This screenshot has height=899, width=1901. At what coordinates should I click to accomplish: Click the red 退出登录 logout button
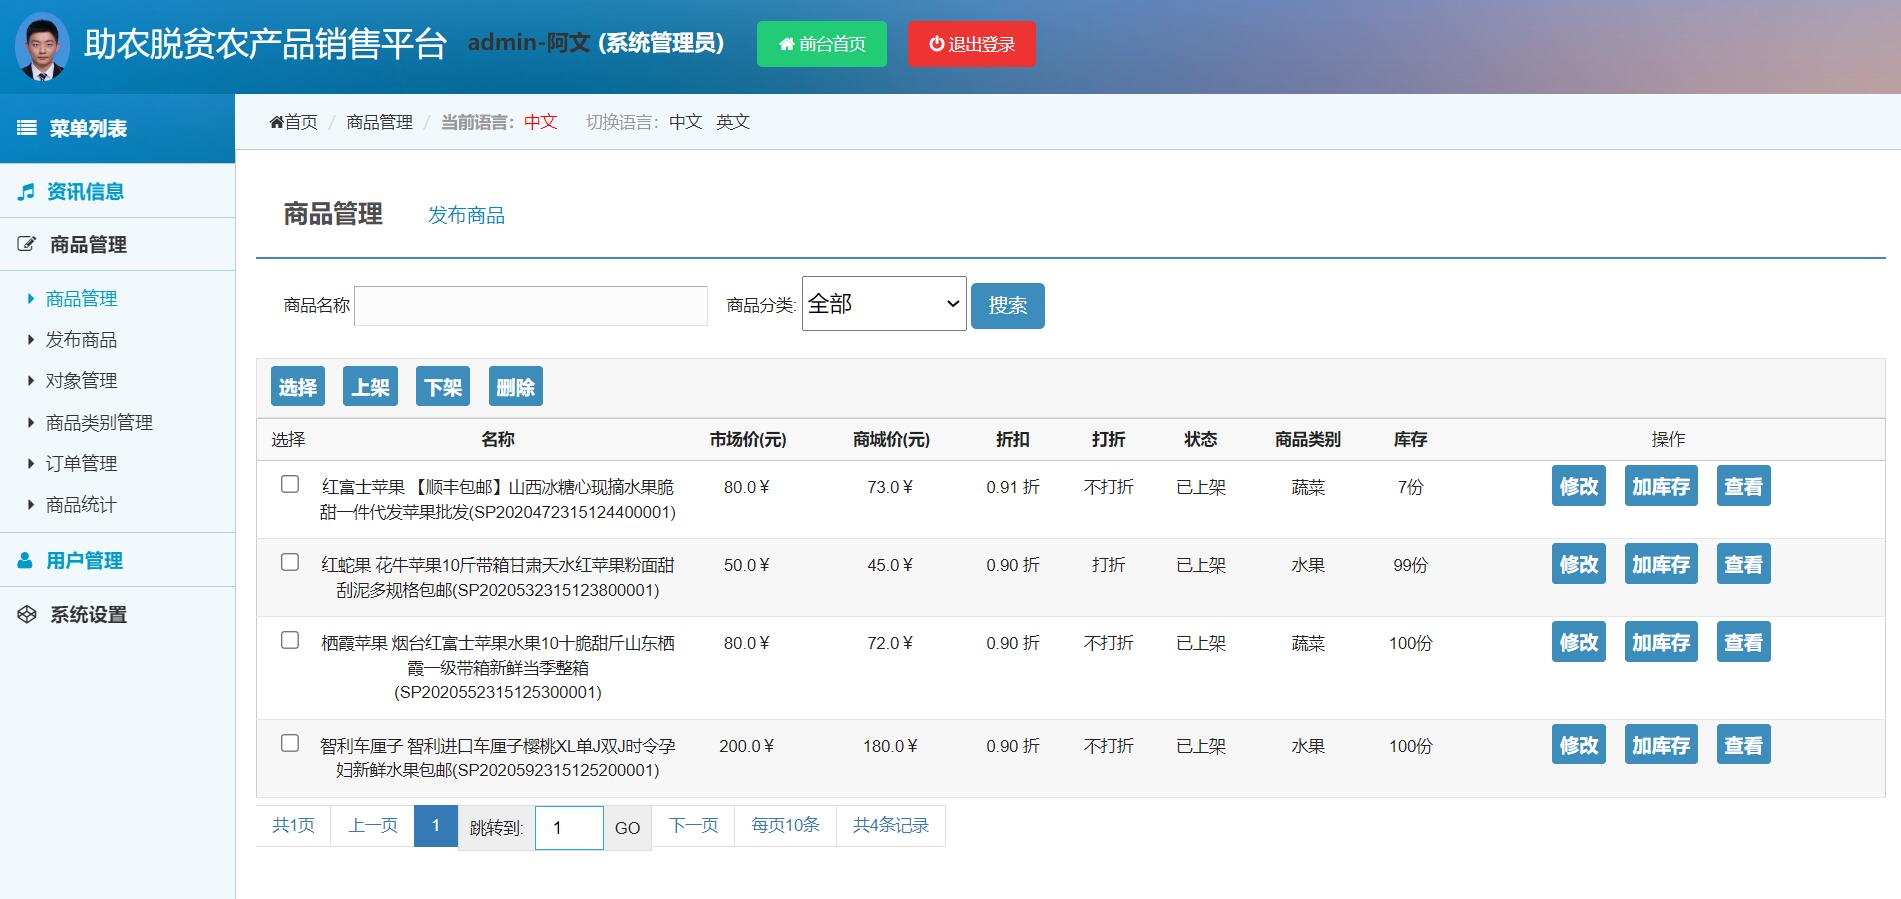972,44
